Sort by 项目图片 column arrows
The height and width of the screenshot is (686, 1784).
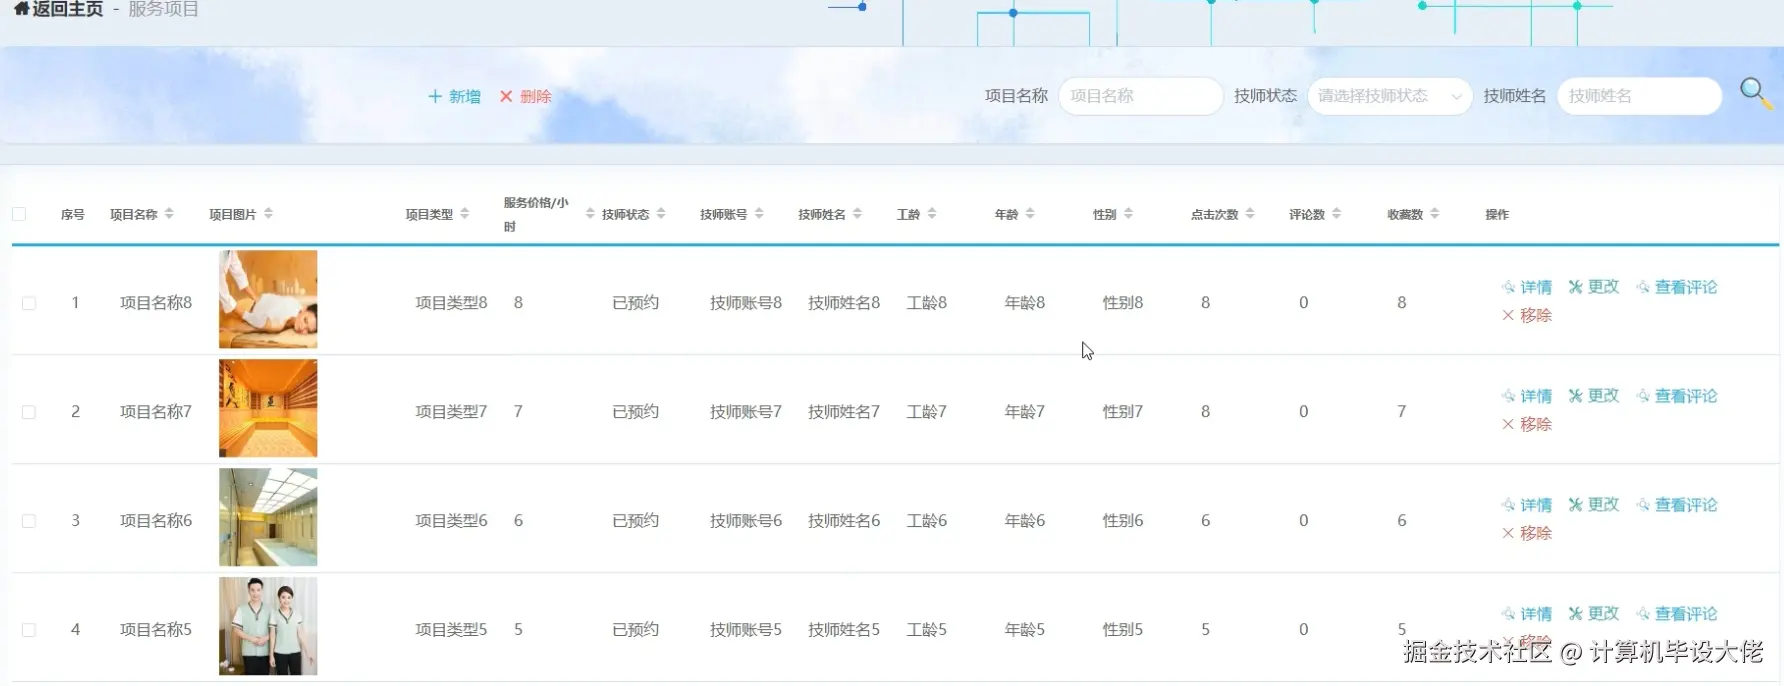click(268, 214)
